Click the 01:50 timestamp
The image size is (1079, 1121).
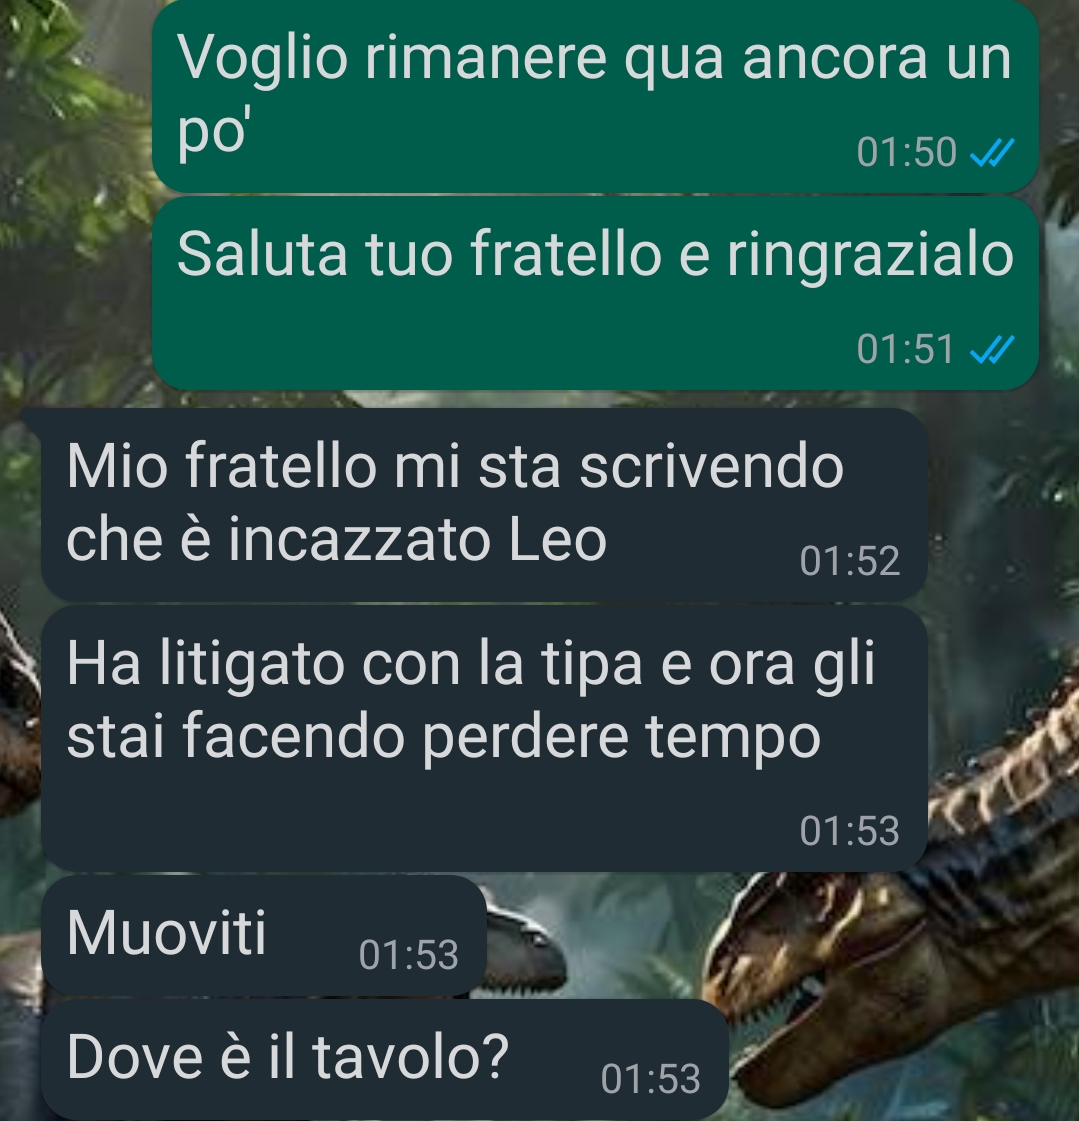click(x=906, y=152)
